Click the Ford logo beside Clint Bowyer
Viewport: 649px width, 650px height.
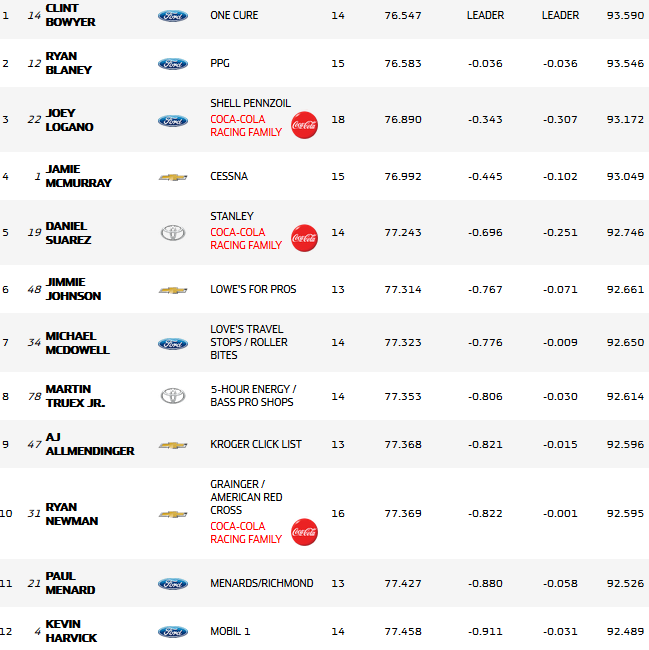pos(172,16)
